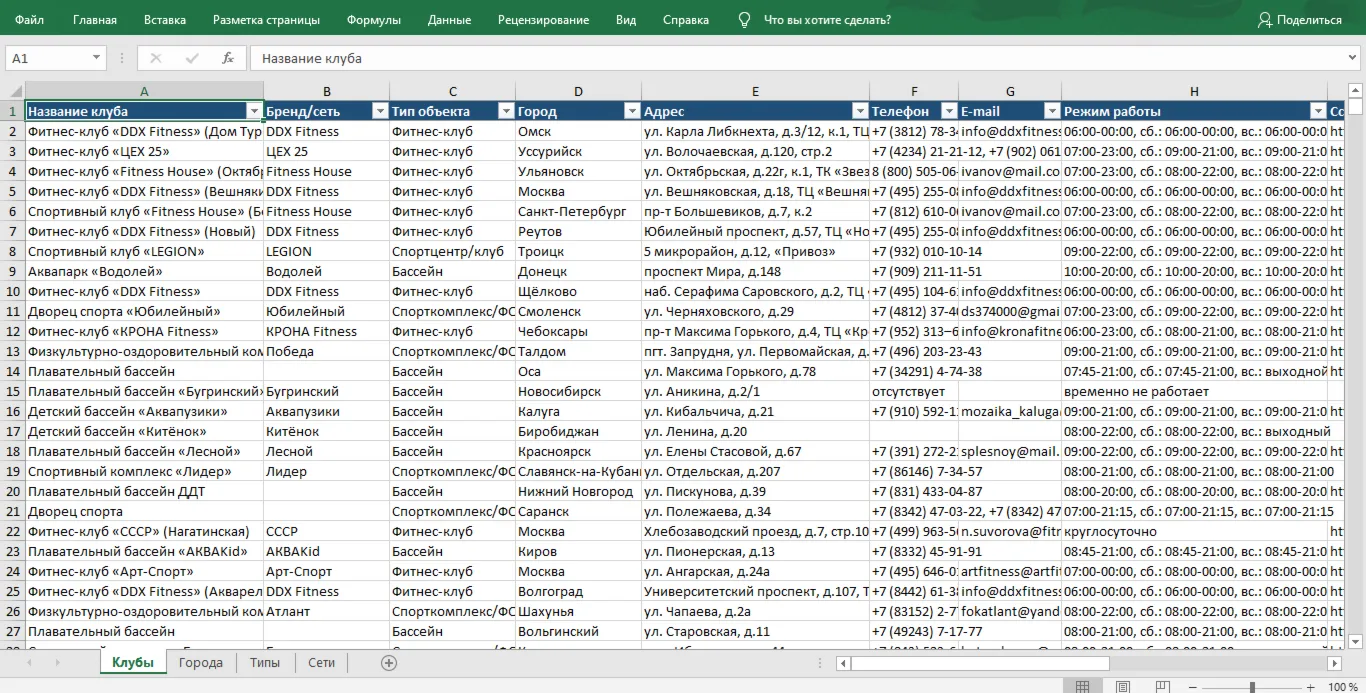Click the horizontal scrollbar thumb
Viewport: 1366px width, 693px height.
coord(980,663)
